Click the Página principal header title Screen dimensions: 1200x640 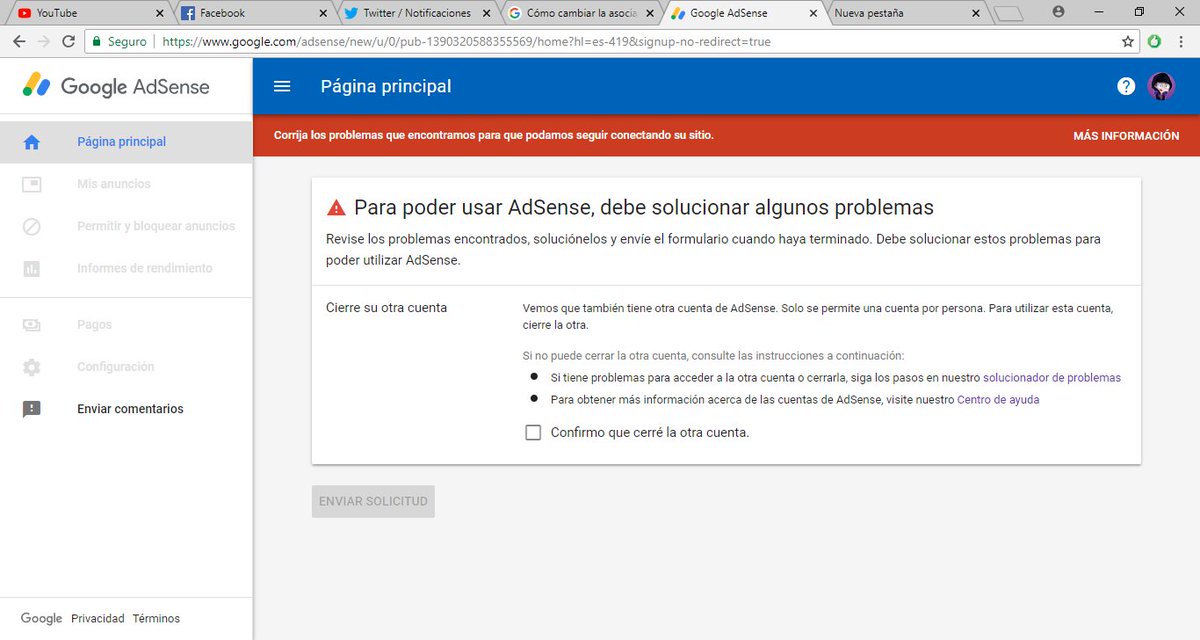(386, 86)
